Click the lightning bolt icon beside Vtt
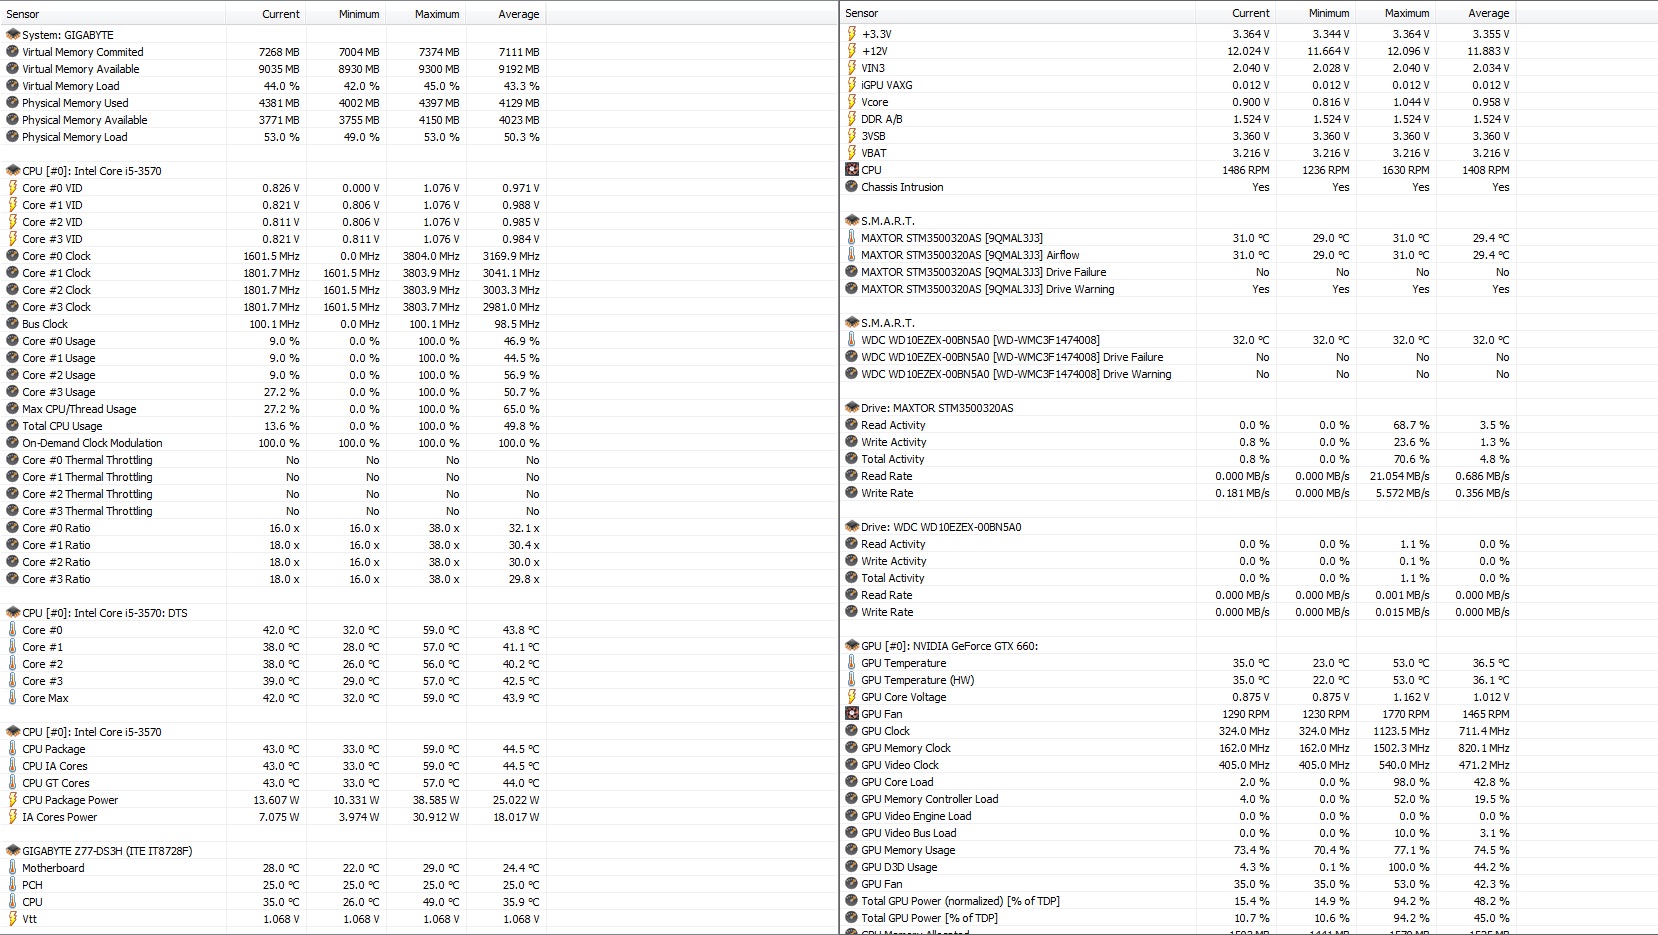The width and height of the screenshot is (1658, 935). 12,919
